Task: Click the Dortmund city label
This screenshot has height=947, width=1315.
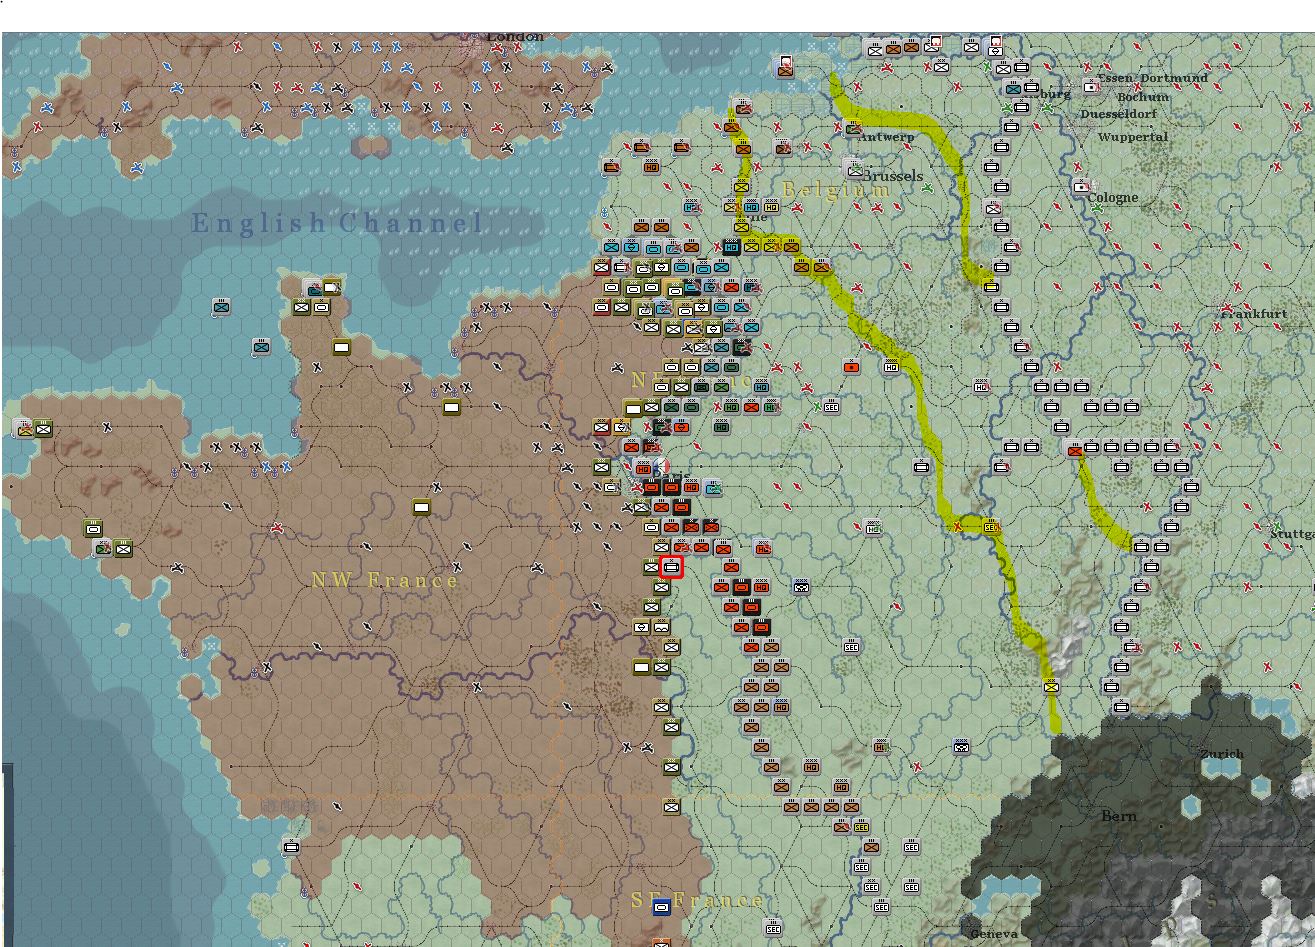Action: pos(1174,77)
